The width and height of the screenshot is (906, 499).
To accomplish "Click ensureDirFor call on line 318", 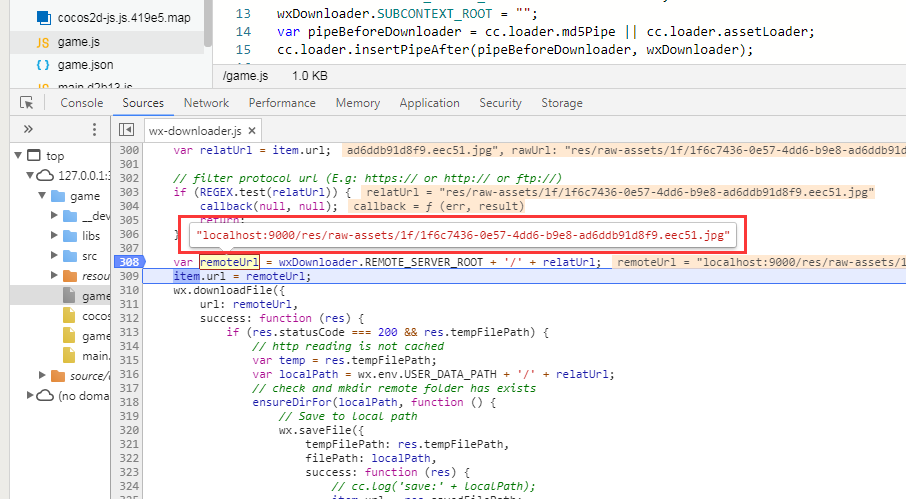I will click(292, 402).
